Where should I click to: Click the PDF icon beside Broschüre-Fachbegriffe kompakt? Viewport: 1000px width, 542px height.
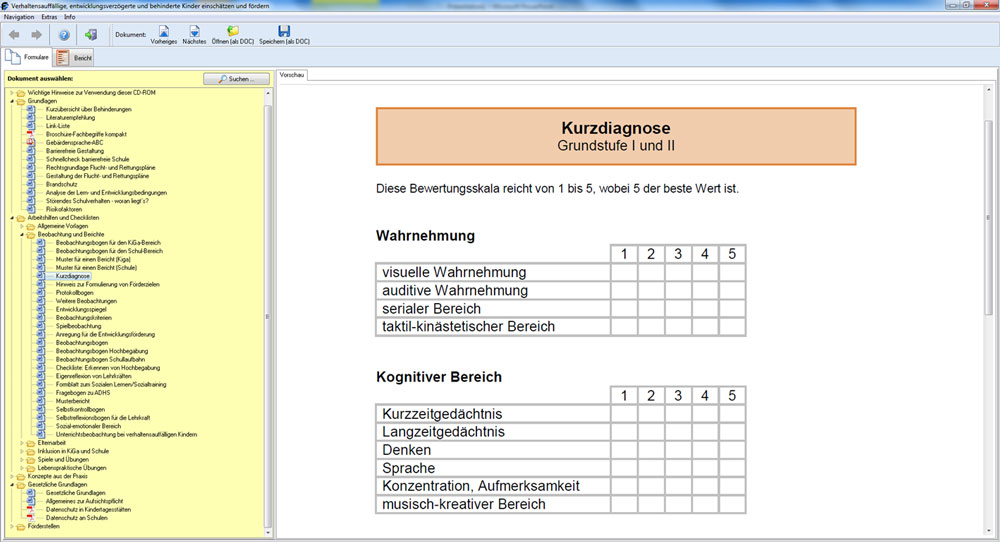pyautogui.click(x=31, y=134)
